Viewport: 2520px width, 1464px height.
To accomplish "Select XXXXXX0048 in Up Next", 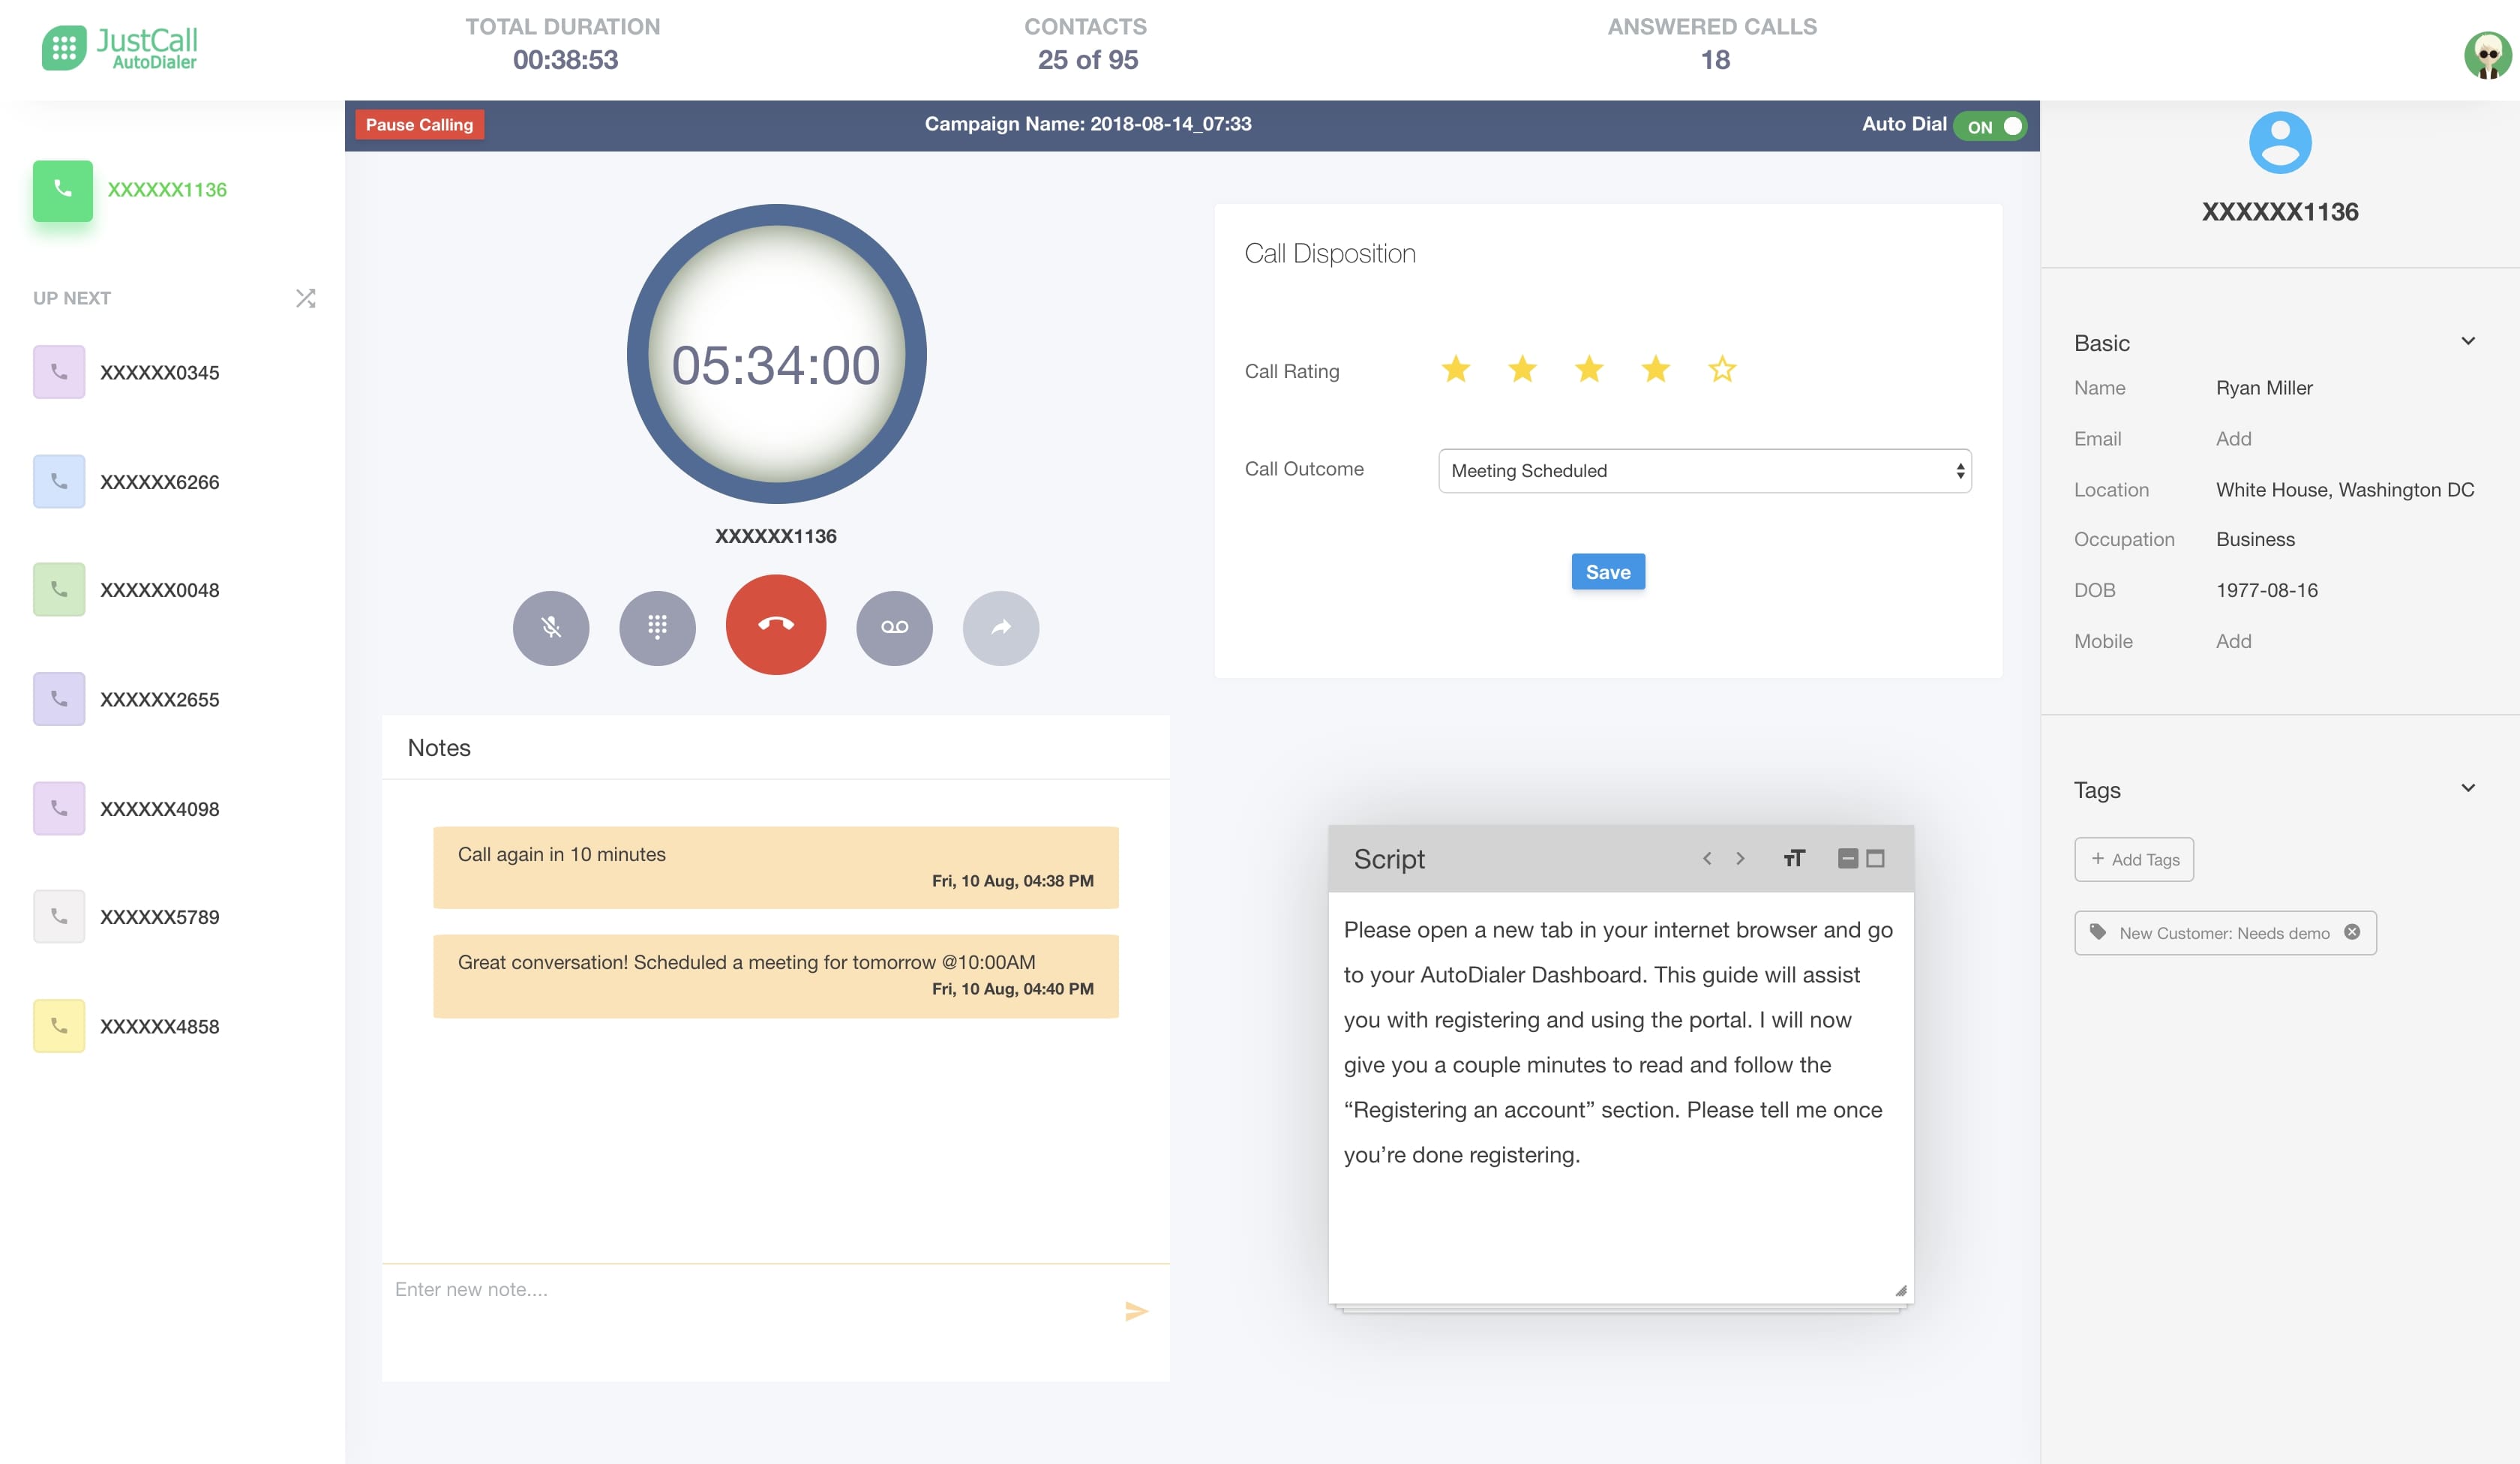I will pyautogui.click(x=159, y=589).
